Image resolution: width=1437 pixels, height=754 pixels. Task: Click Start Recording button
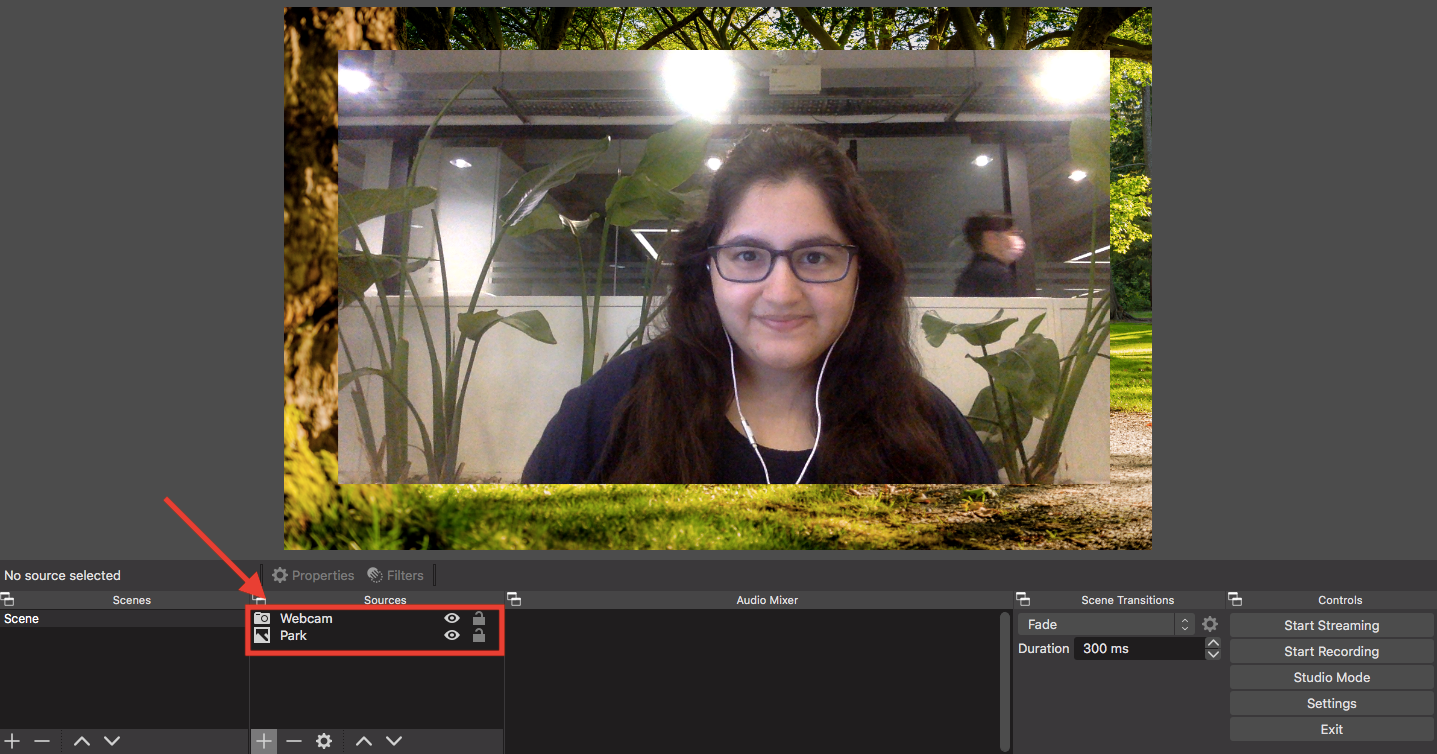pos(1331,651)
